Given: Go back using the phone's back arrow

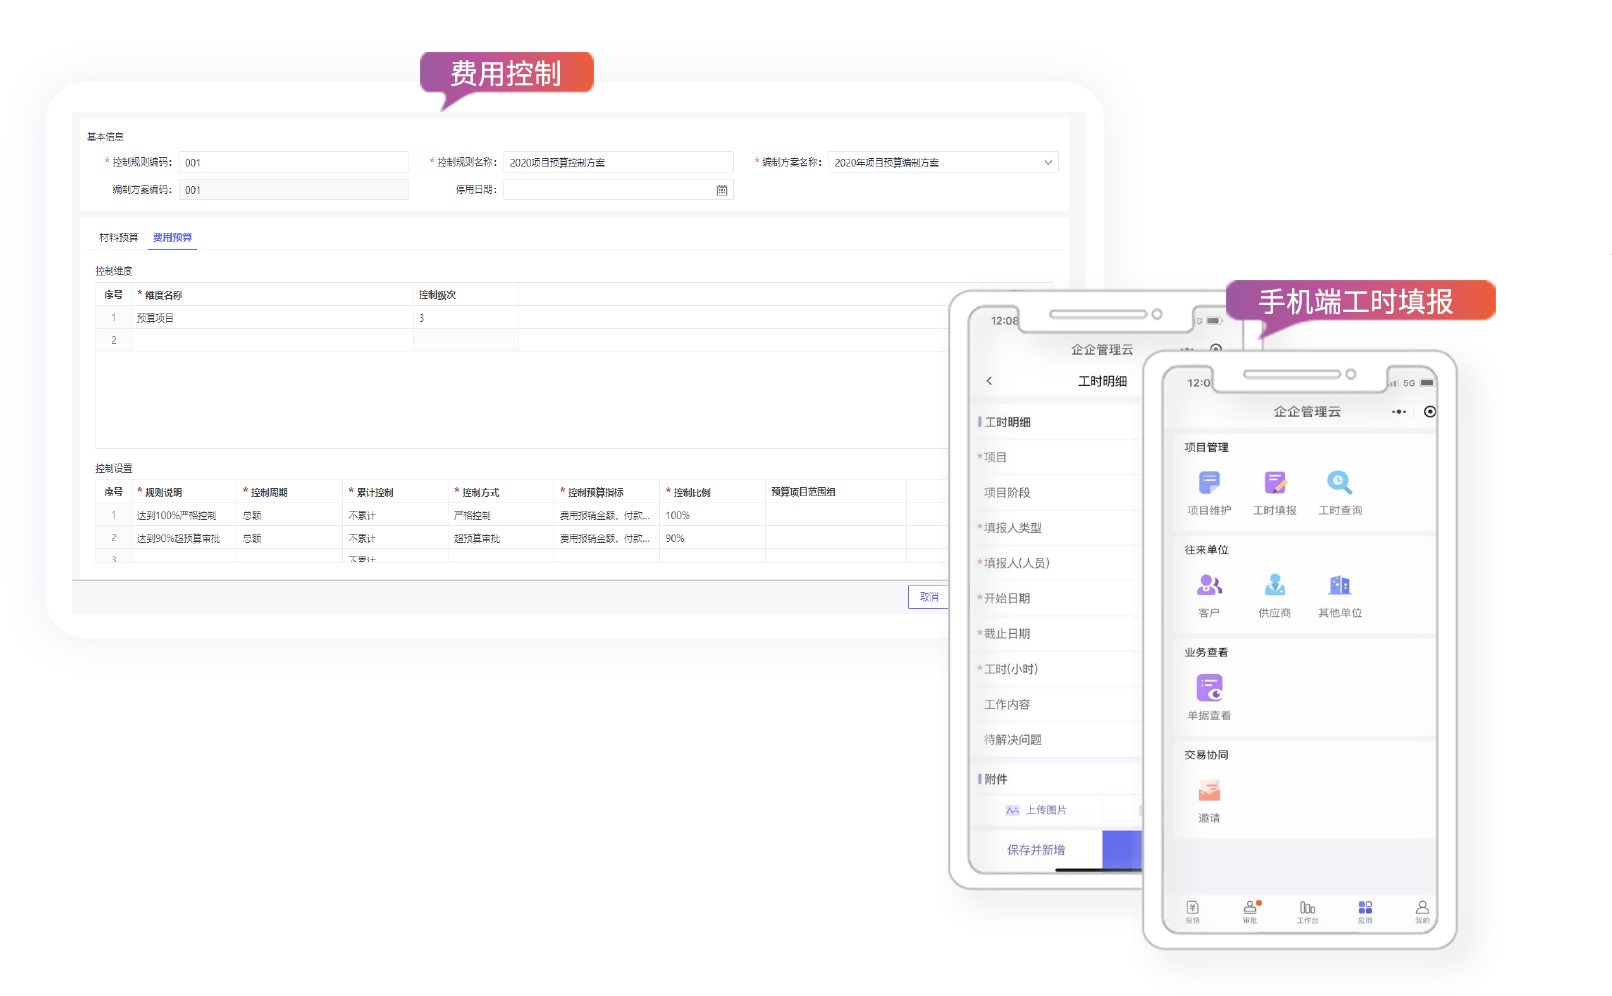Looking at the screenshot, I should click(989, 381).
